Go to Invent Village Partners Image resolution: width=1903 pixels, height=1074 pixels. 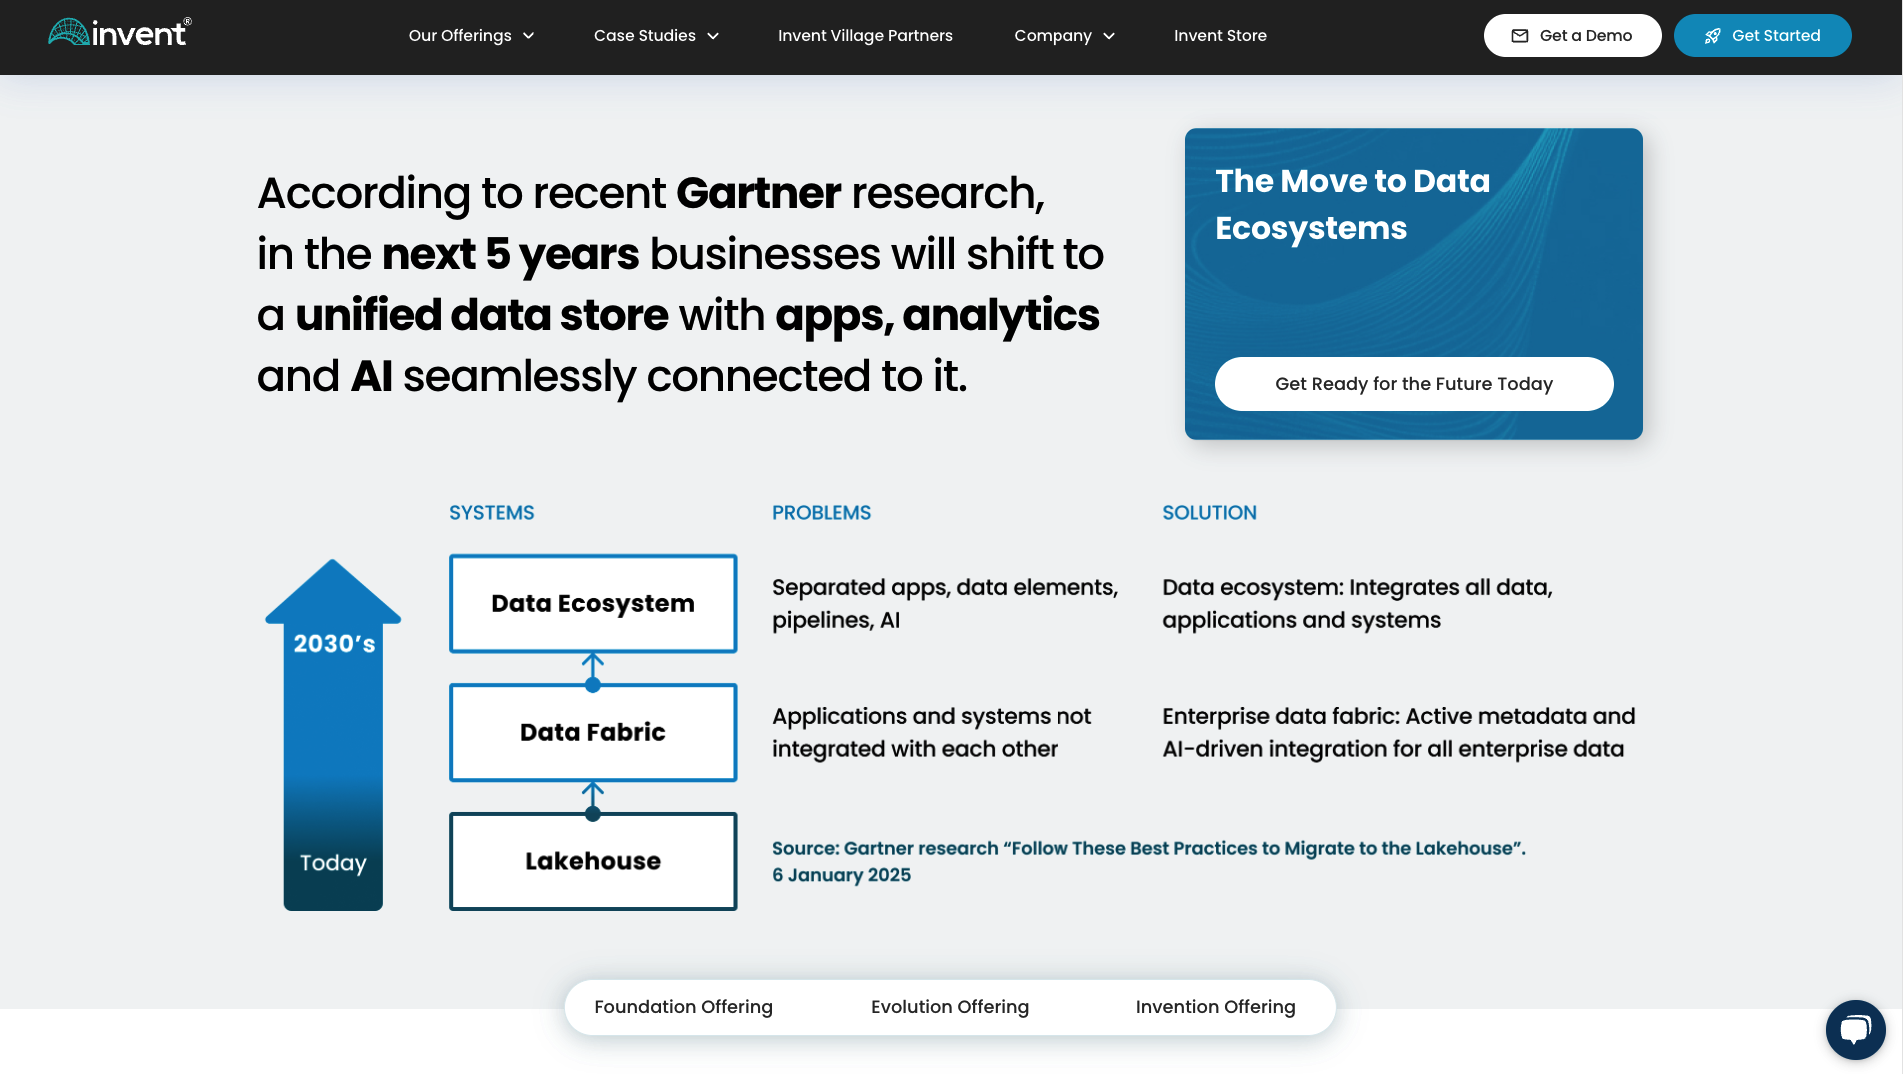coord(865,36)
